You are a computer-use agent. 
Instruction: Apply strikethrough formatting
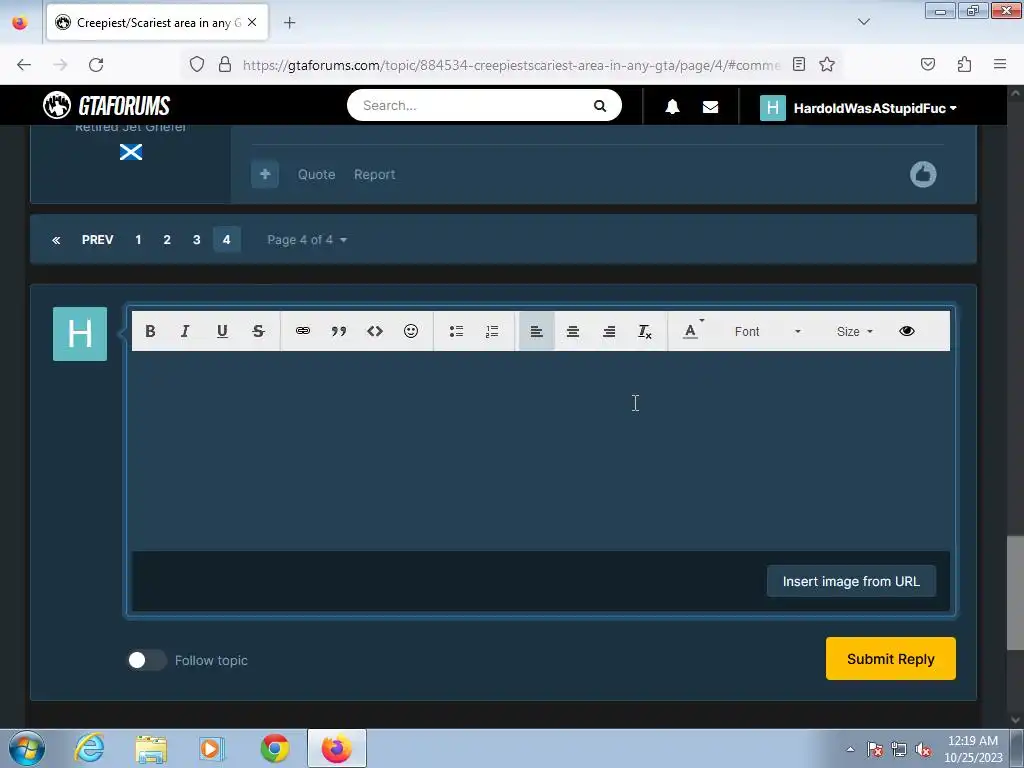(x=258, y=331)
